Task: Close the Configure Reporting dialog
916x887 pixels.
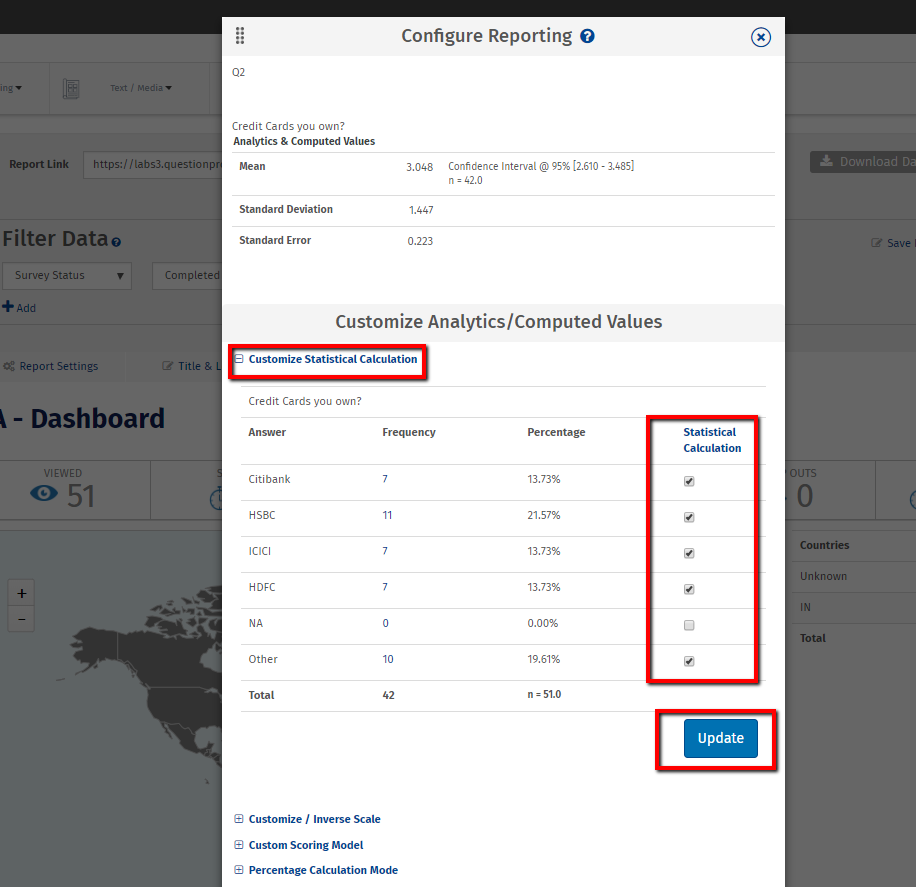Action: (761, 37)
